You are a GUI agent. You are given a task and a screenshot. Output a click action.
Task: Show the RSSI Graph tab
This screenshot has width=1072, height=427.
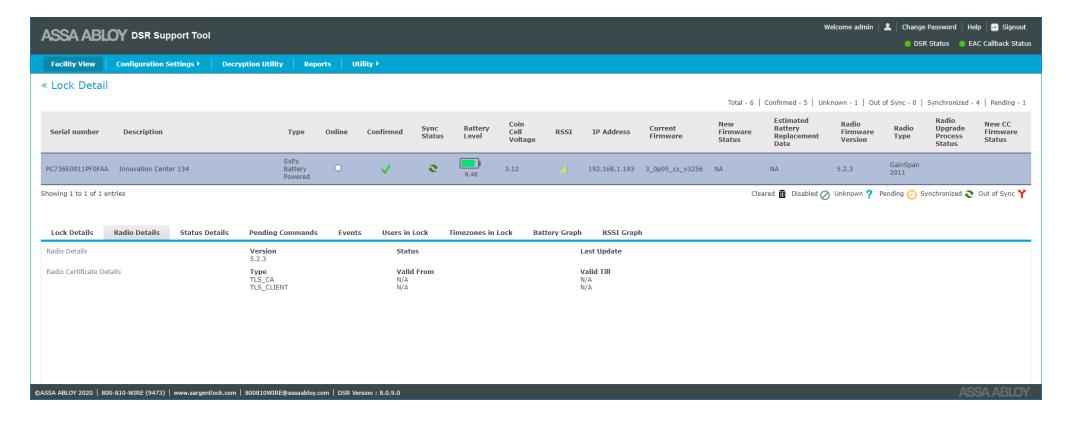(x=621, y=233)
